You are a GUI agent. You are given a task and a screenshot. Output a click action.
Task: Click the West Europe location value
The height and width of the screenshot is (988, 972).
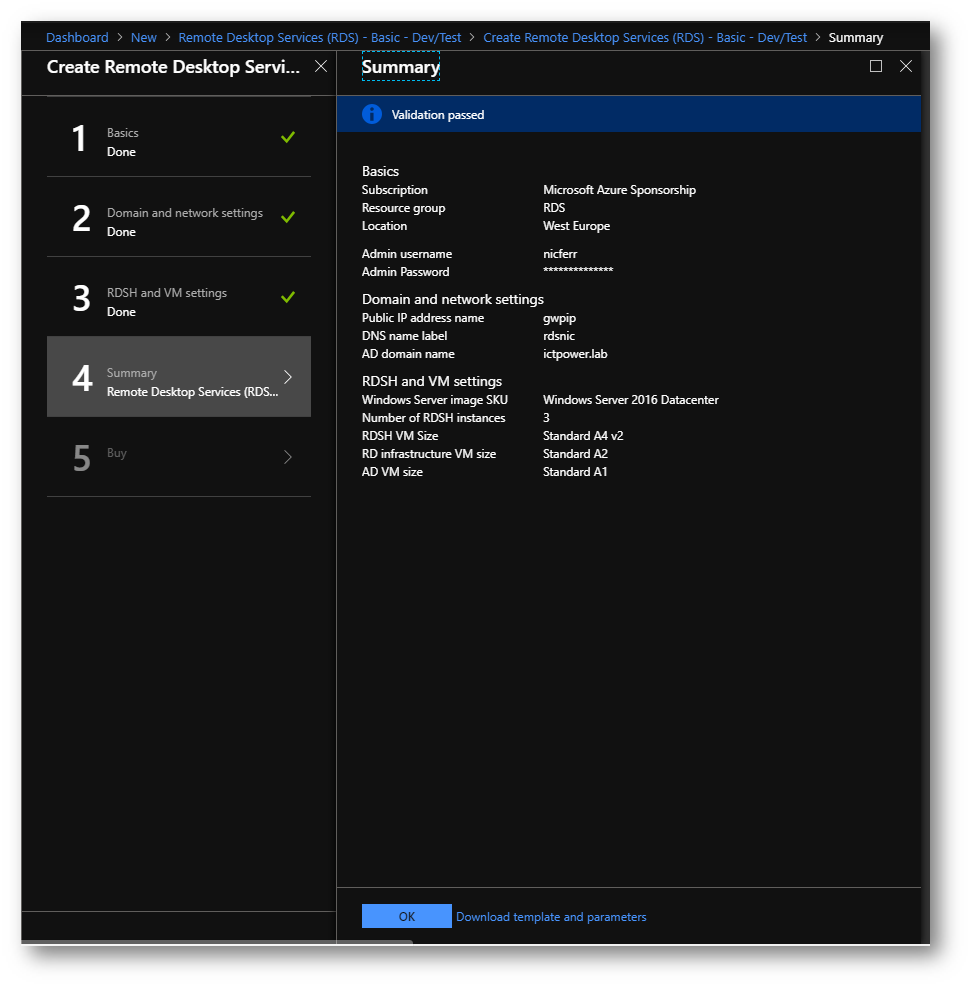coord(576,226)
